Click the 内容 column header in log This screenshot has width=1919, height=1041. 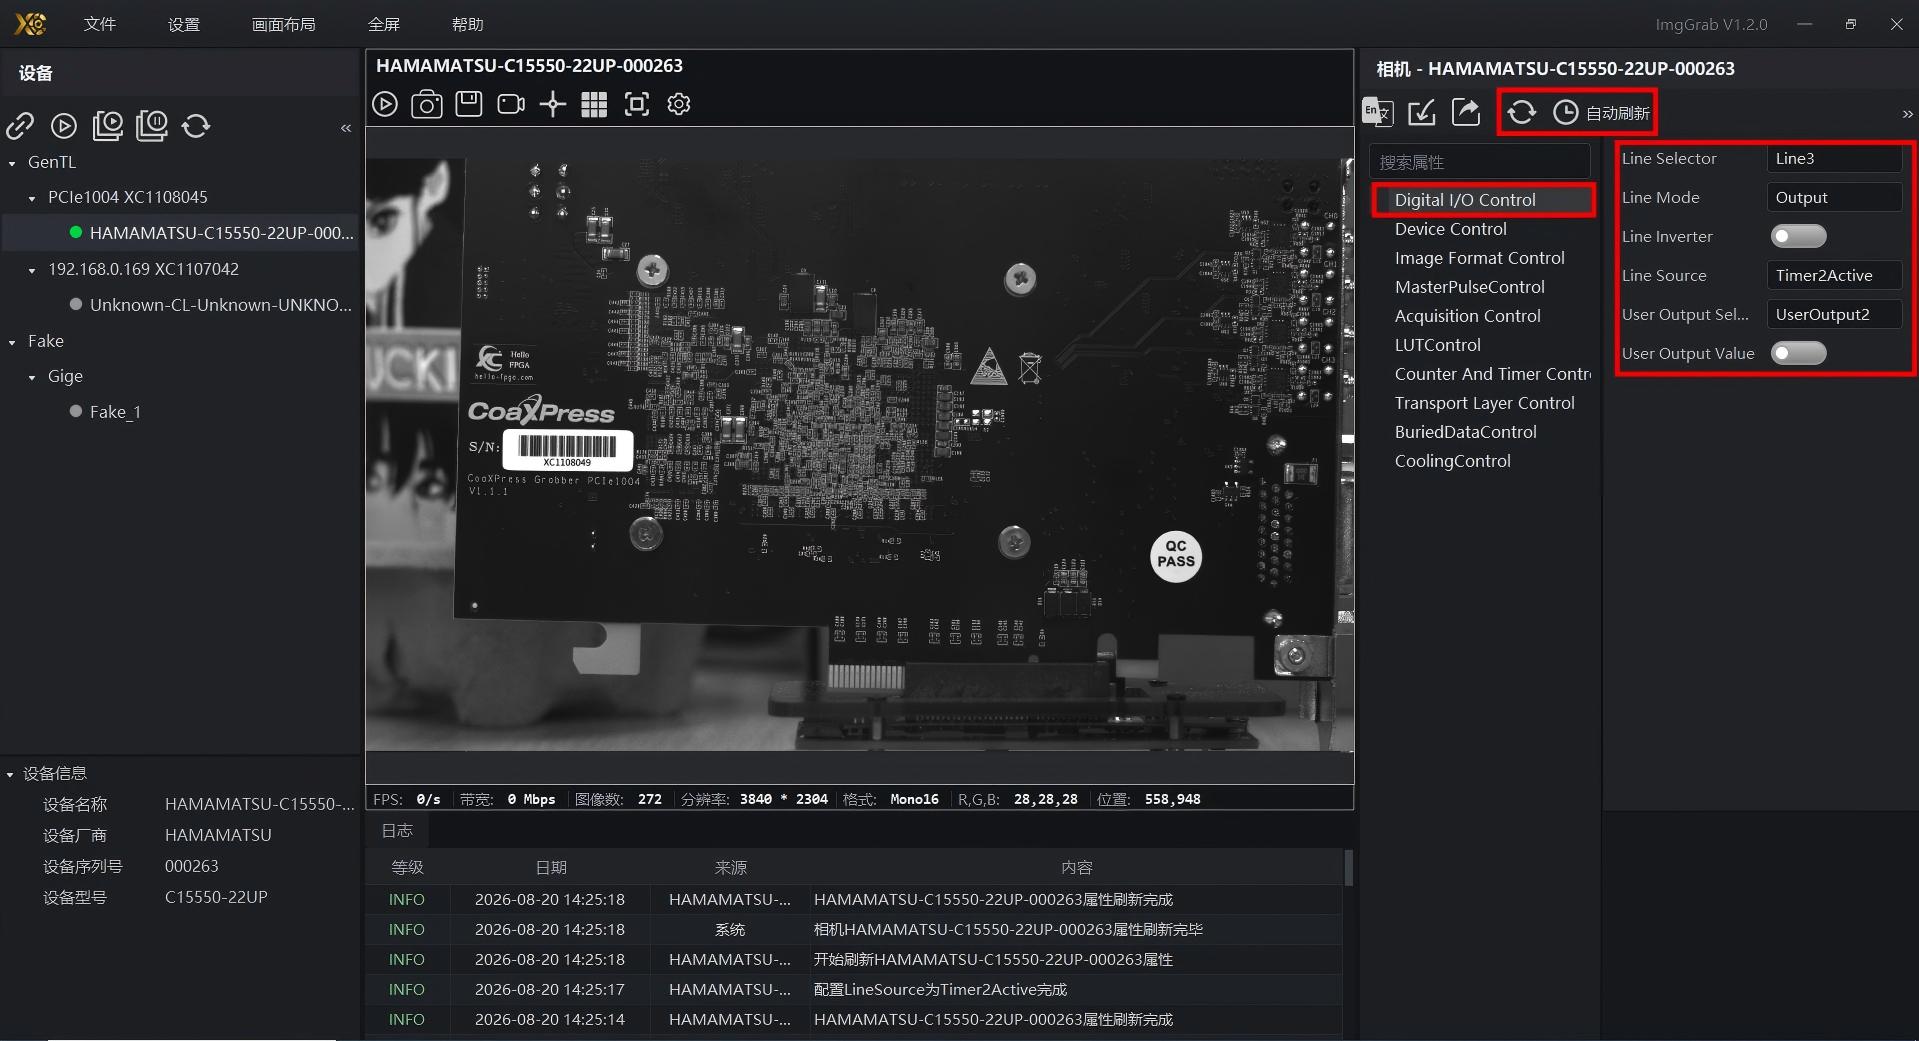(x=1076, y=868)
